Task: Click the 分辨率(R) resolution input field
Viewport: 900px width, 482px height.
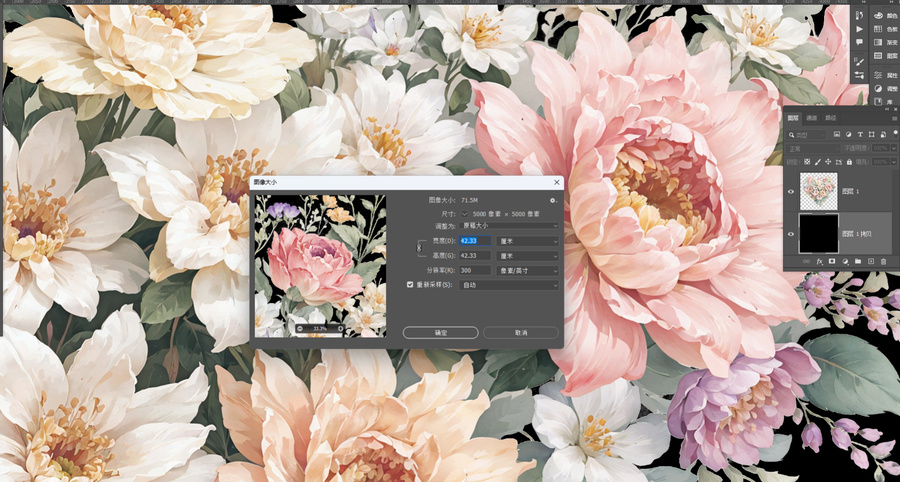Action: (475, 270)
